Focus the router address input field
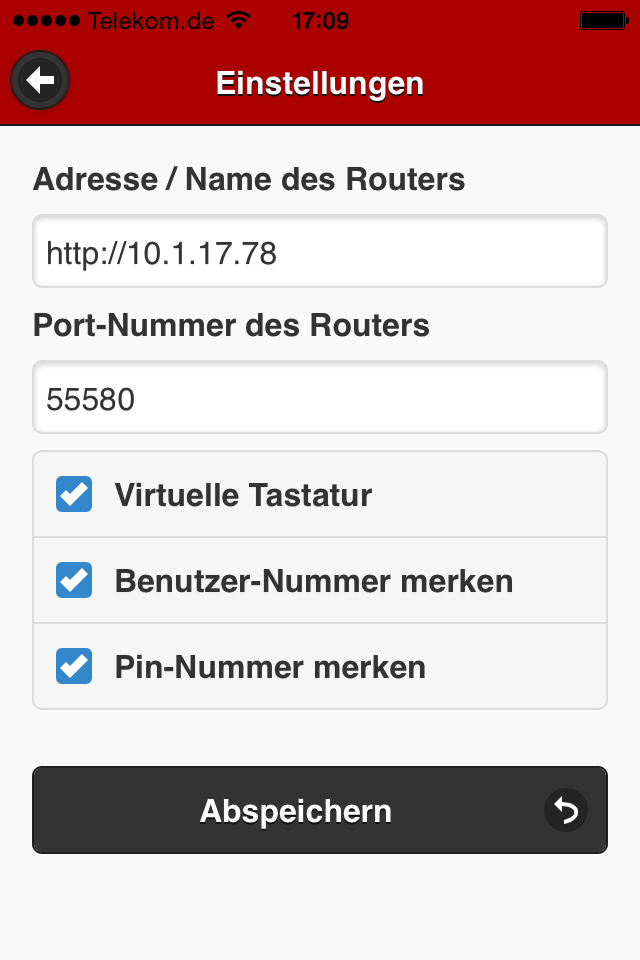The height and width of the screenshot is (960, 640). pyautogui.click(x=320, y=252)
